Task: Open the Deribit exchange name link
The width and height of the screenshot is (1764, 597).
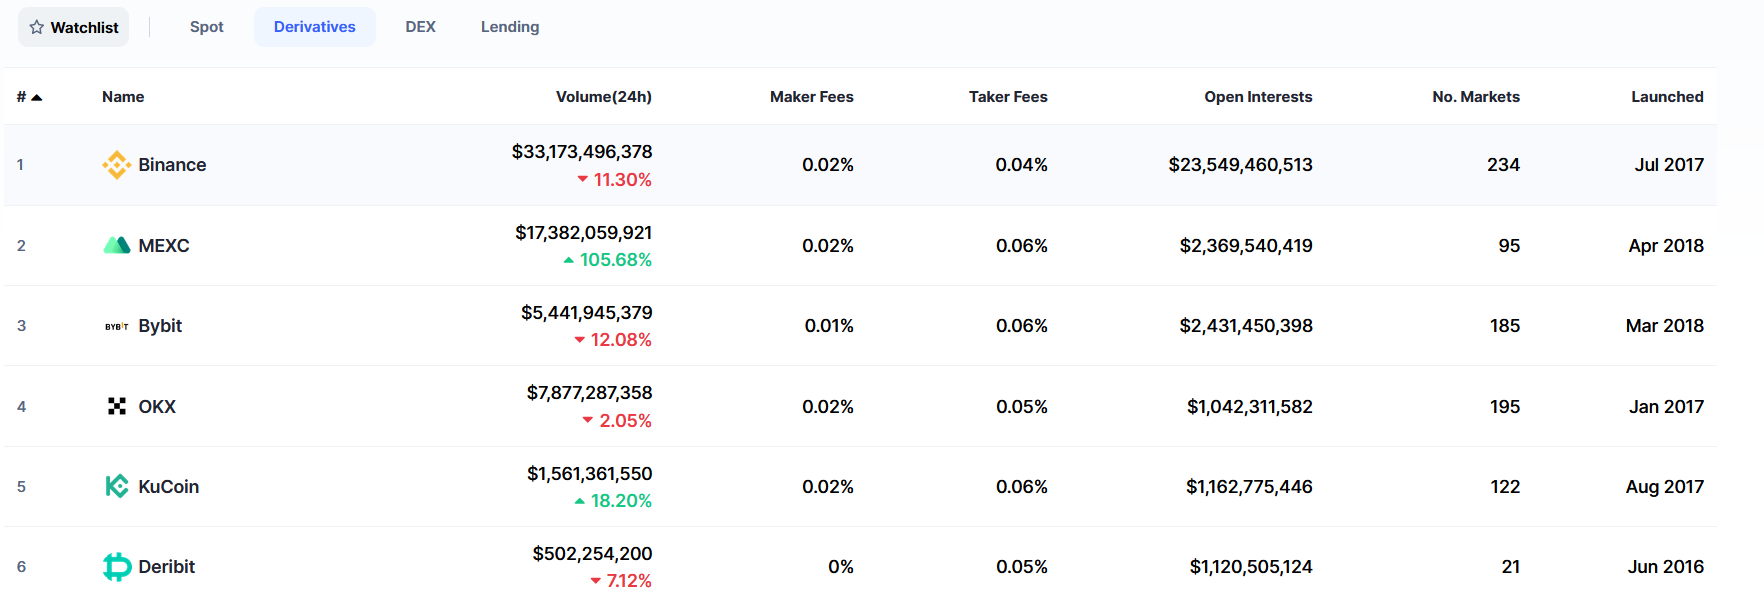Action: (166, 567)
